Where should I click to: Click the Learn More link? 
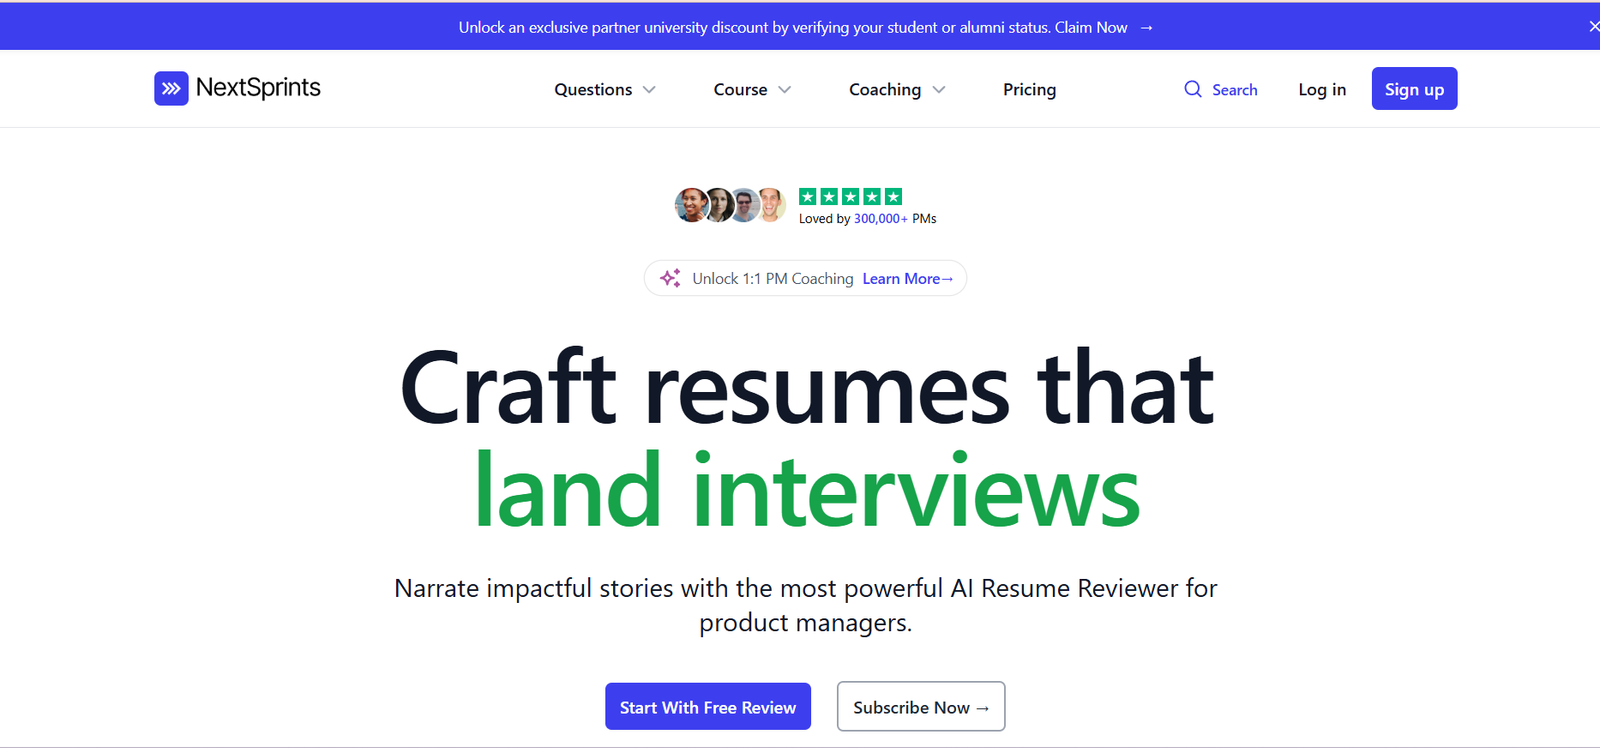(908, 279)
